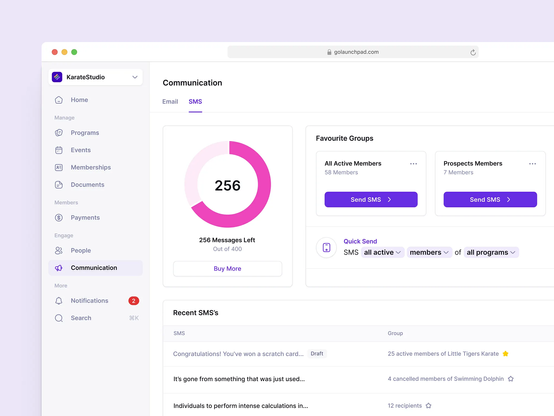
Task: Click the Payments dollar icon
Action: pyautogui.click(x=59, y=218)
